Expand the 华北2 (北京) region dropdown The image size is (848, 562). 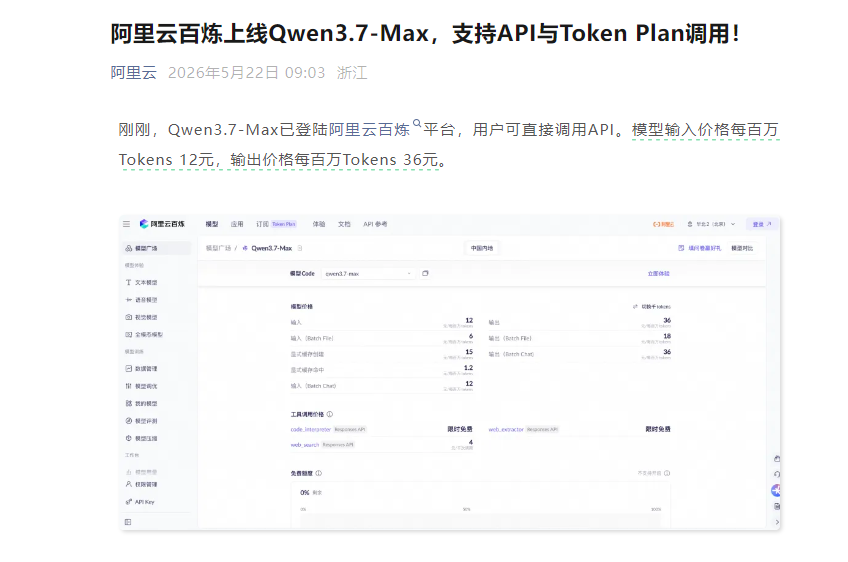coord(716,224)
